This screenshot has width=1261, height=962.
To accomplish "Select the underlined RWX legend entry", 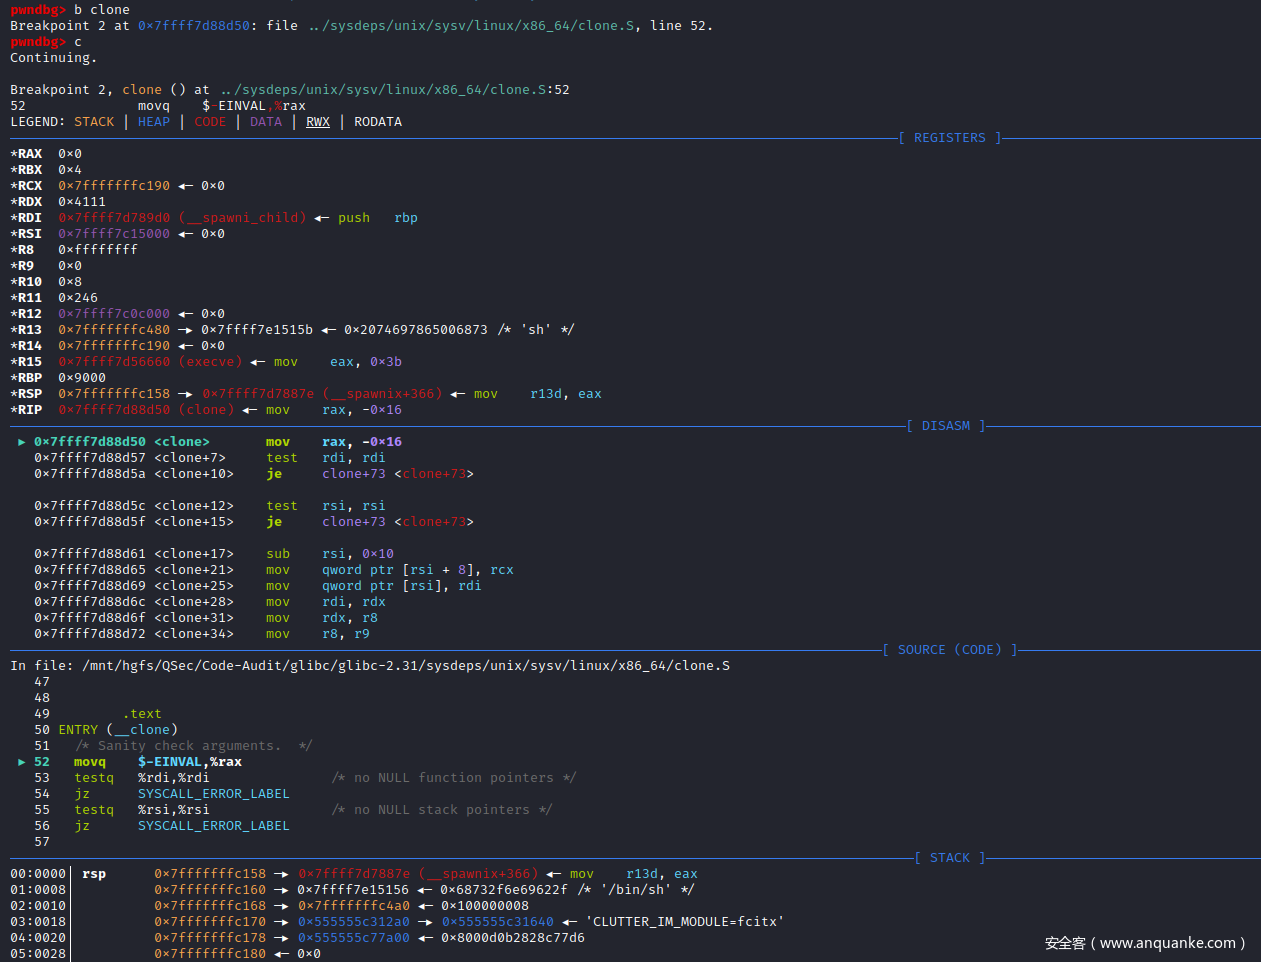I will point(318,122).
